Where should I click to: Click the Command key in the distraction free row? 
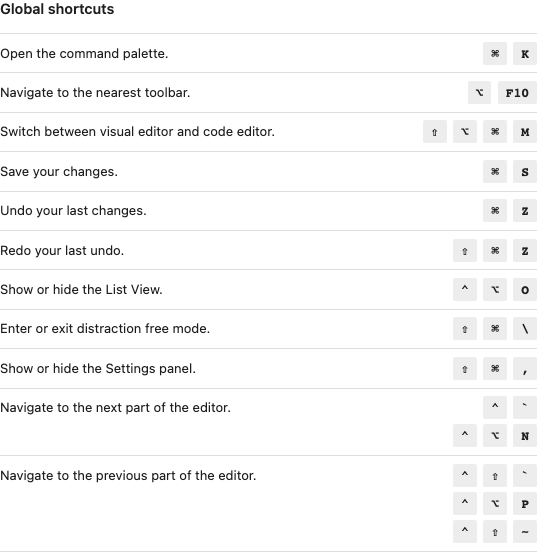click(x=495, y=328)
